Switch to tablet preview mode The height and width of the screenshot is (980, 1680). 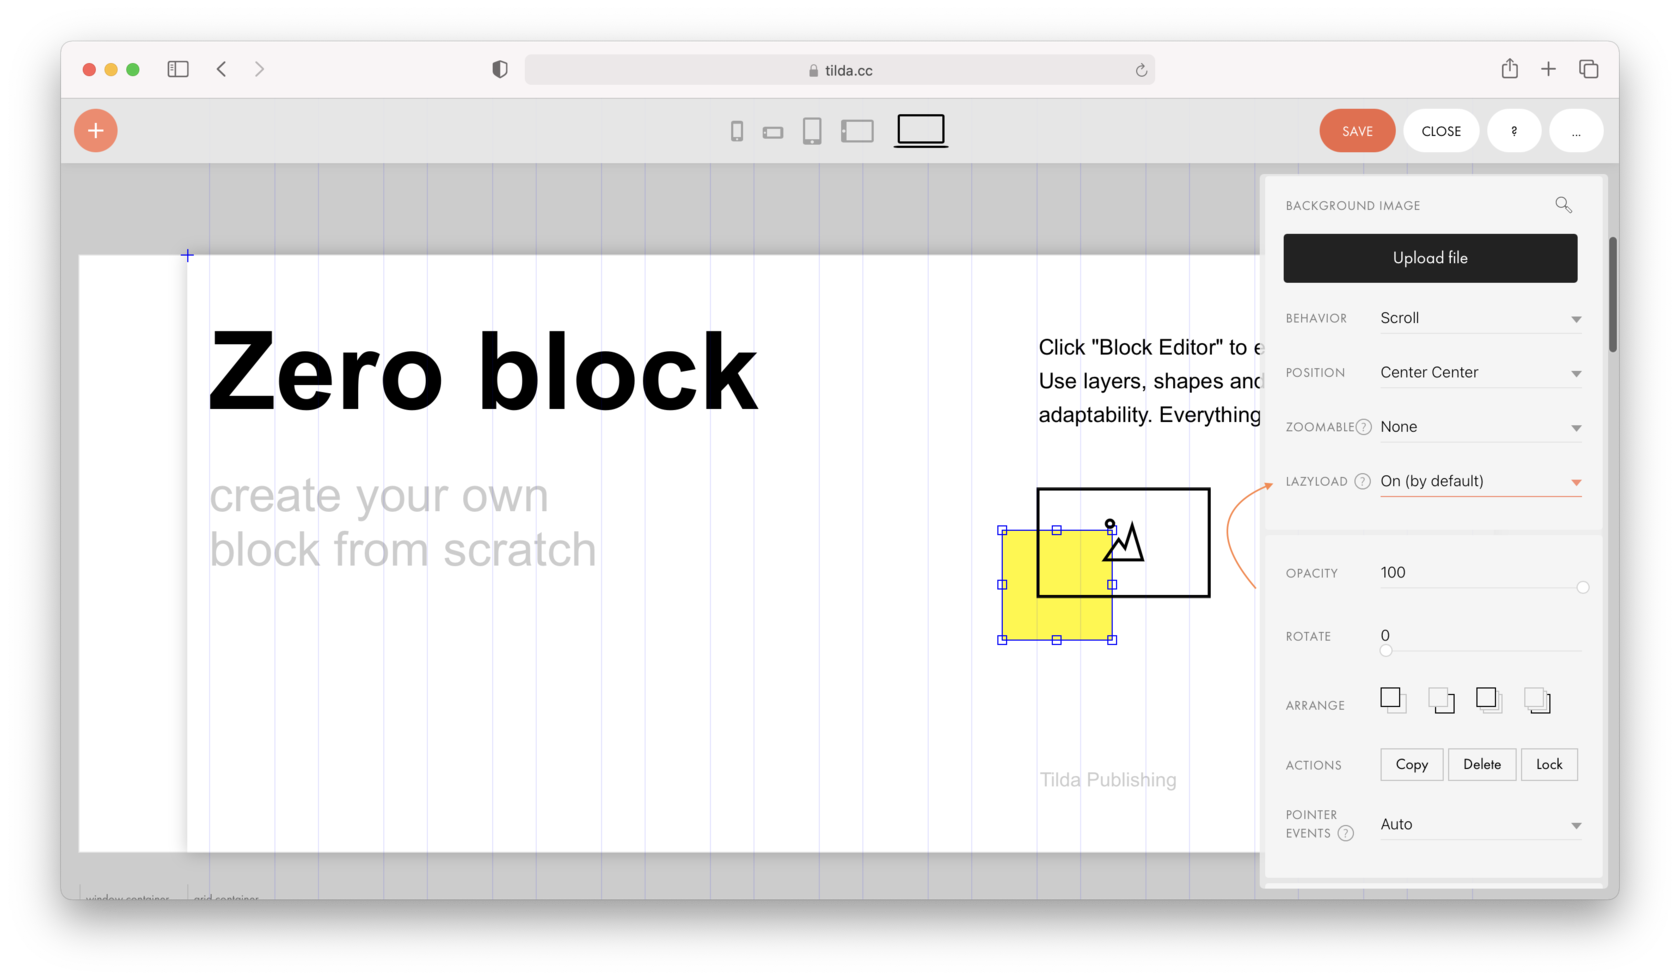point(812,130)
